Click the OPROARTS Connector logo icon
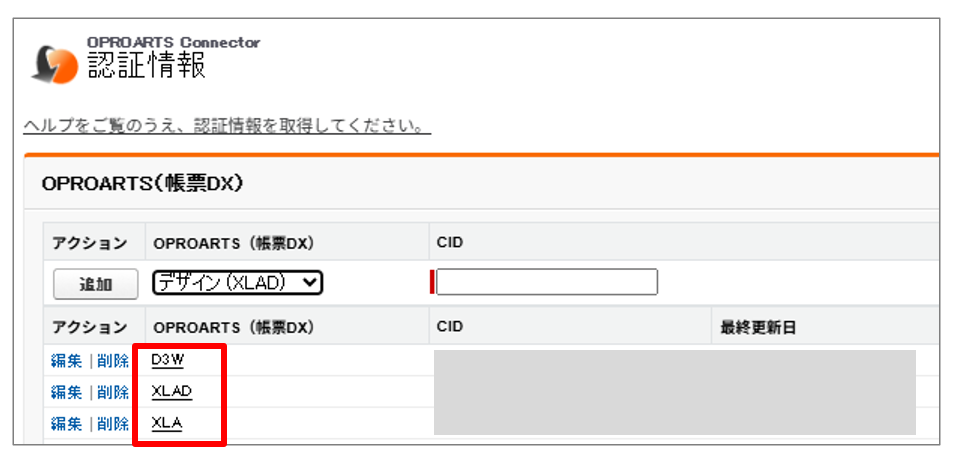 (56, 63)
